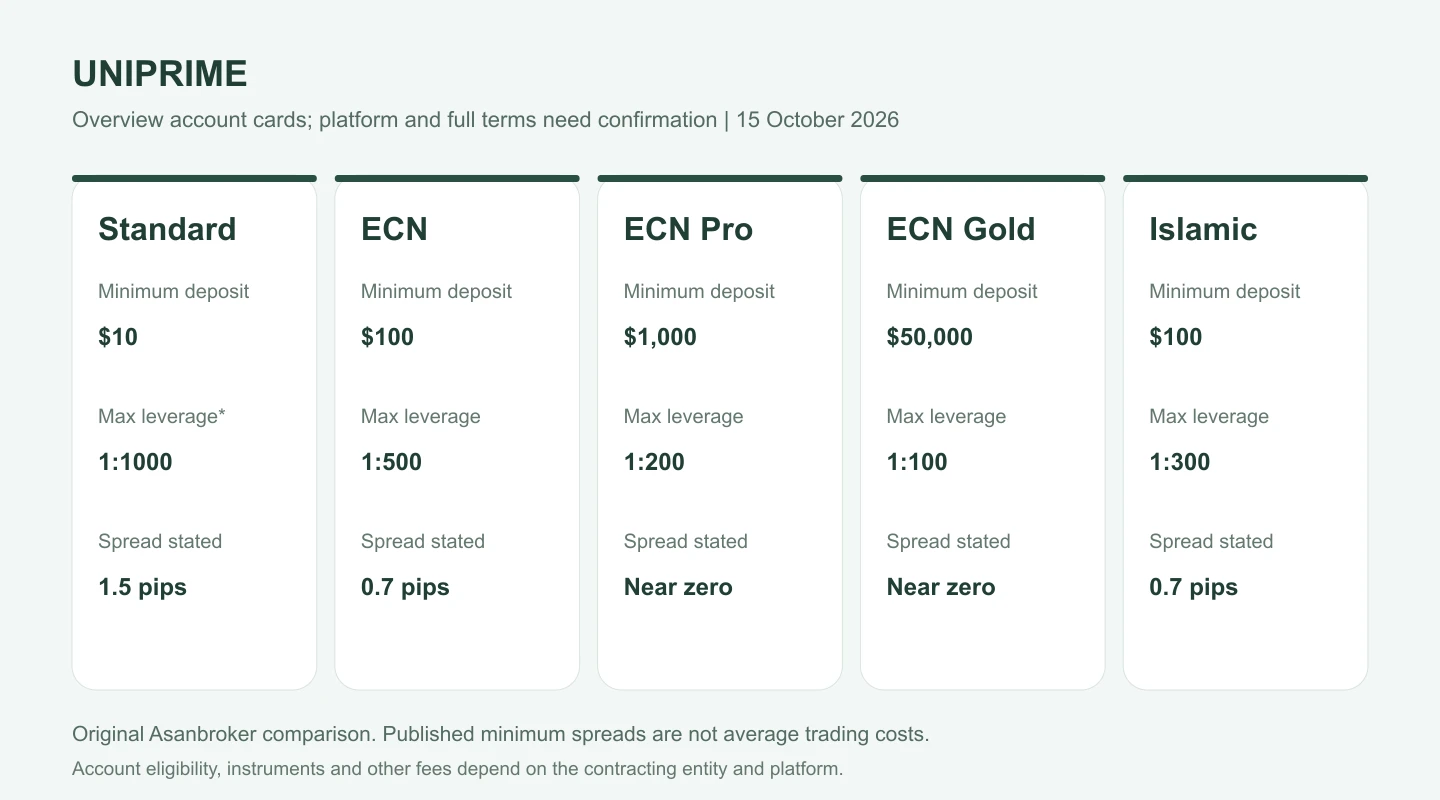The image size is (1440, 800).
Task: Click the ECN Gold card heading
Action: tap(961, 229)
